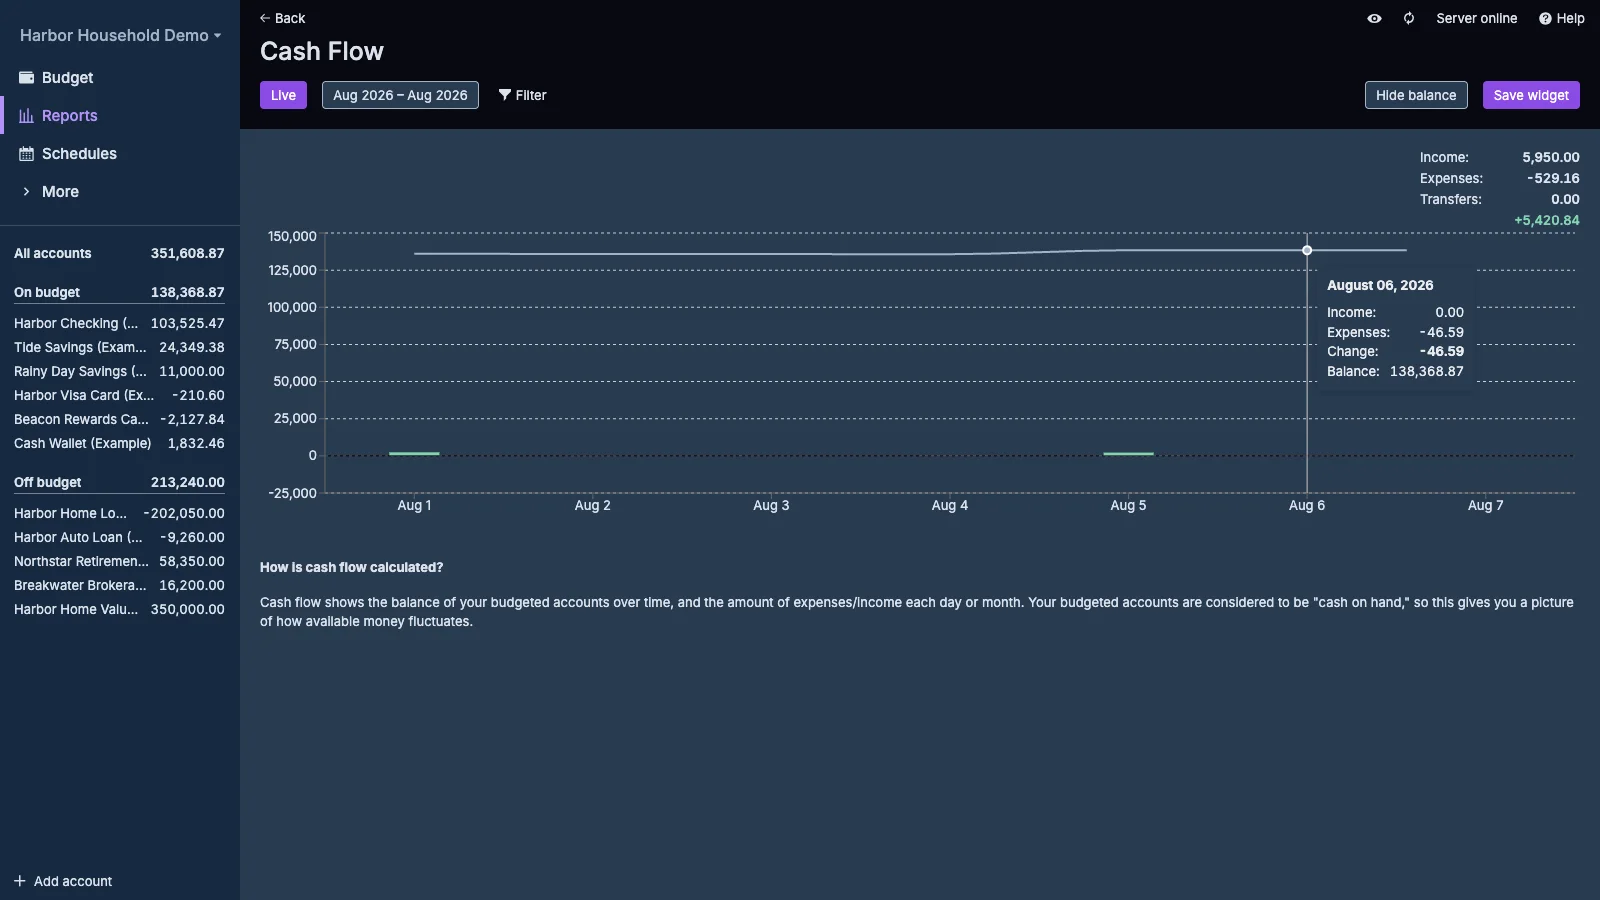Image resolution: width=1600 pixels, height=900 pixels.
Task: Open Harbor Household Demo dropdown
Action: pyautogui.click(x=120, y=35)
